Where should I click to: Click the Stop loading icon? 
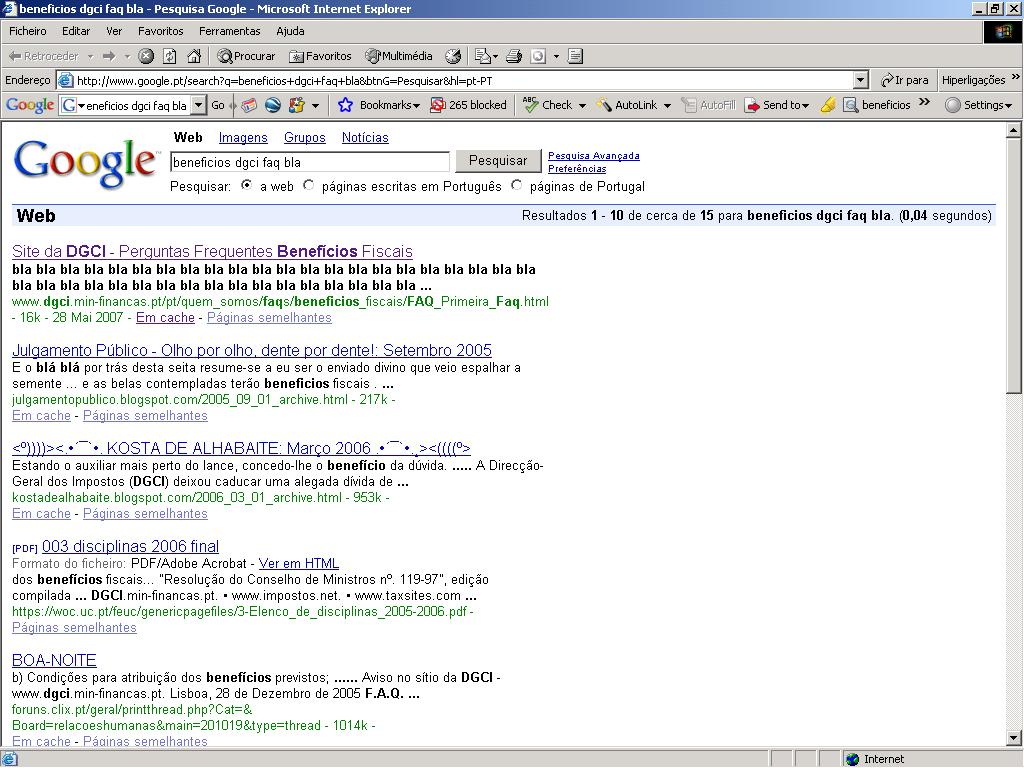pyautogui.click(x=146, y=56)
